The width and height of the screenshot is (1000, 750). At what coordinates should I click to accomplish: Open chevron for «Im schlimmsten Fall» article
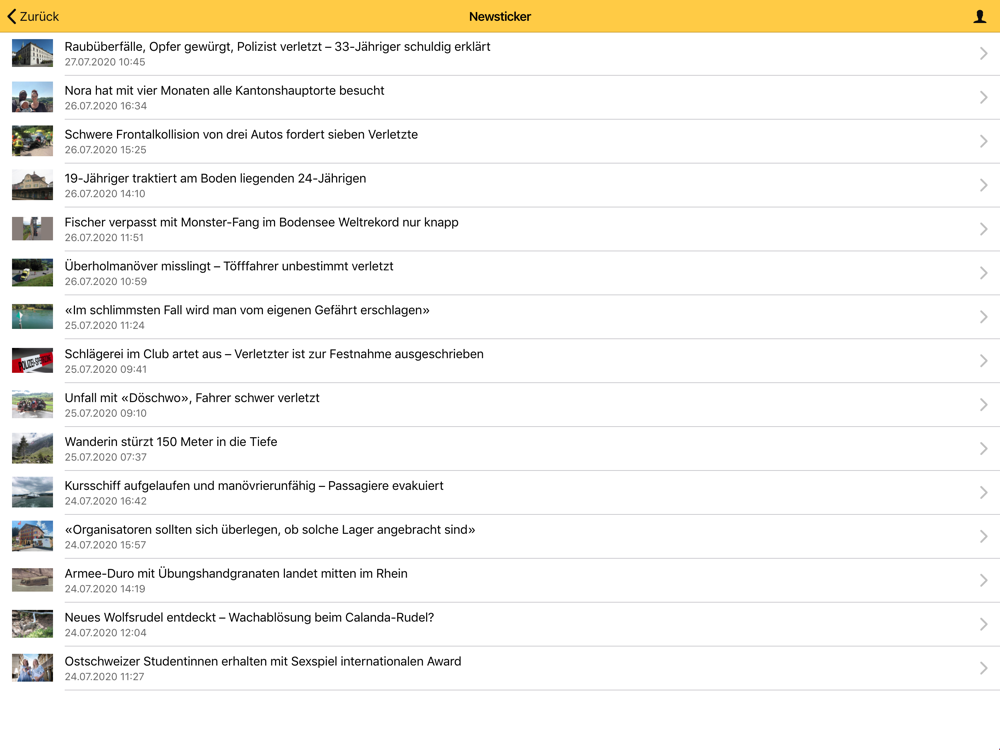tap(983, 317)
